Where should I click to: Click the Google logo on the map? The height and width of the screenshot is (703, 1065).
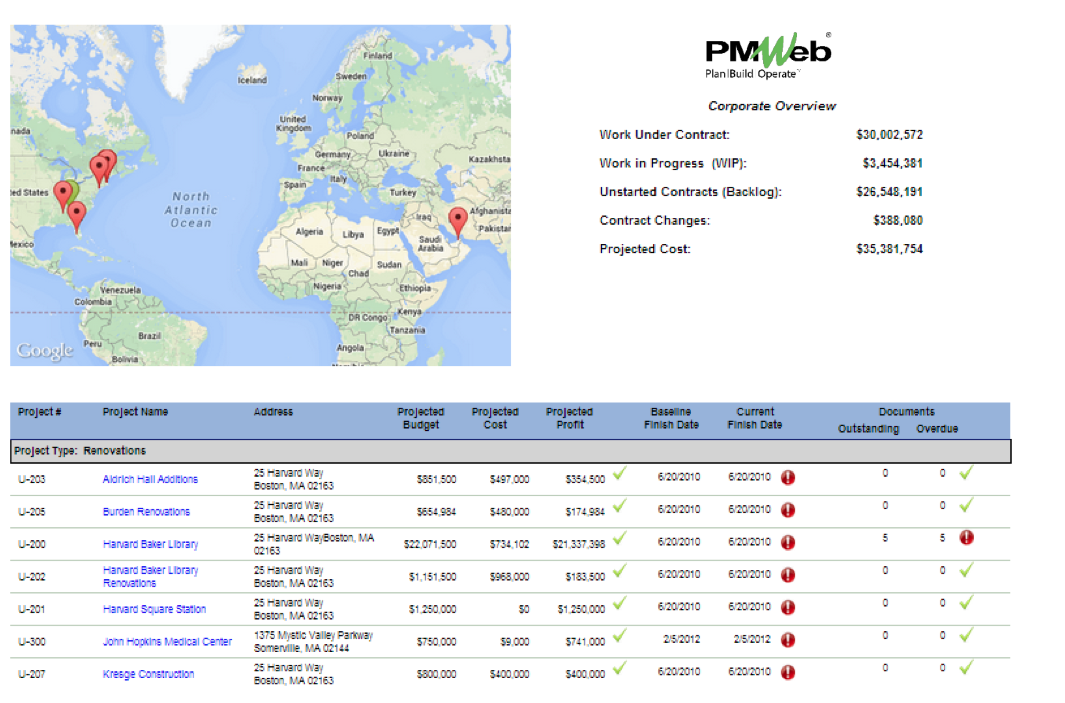click(45, 350)
